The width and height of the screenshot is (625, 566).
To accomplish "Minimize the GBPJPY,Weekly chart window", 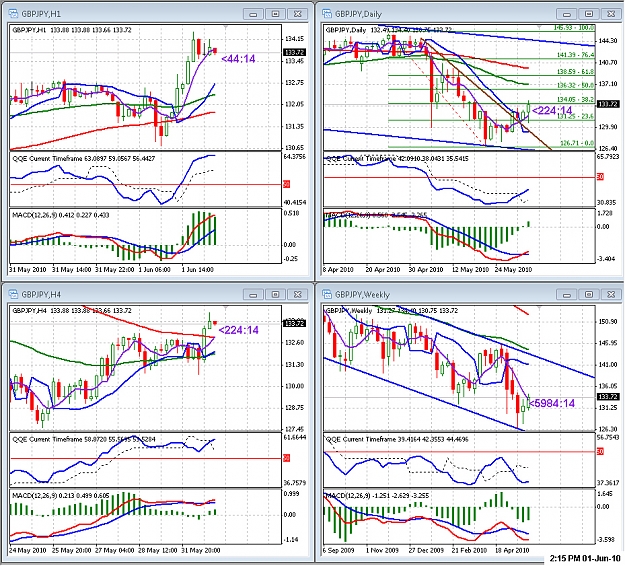I will click(566, 295).
